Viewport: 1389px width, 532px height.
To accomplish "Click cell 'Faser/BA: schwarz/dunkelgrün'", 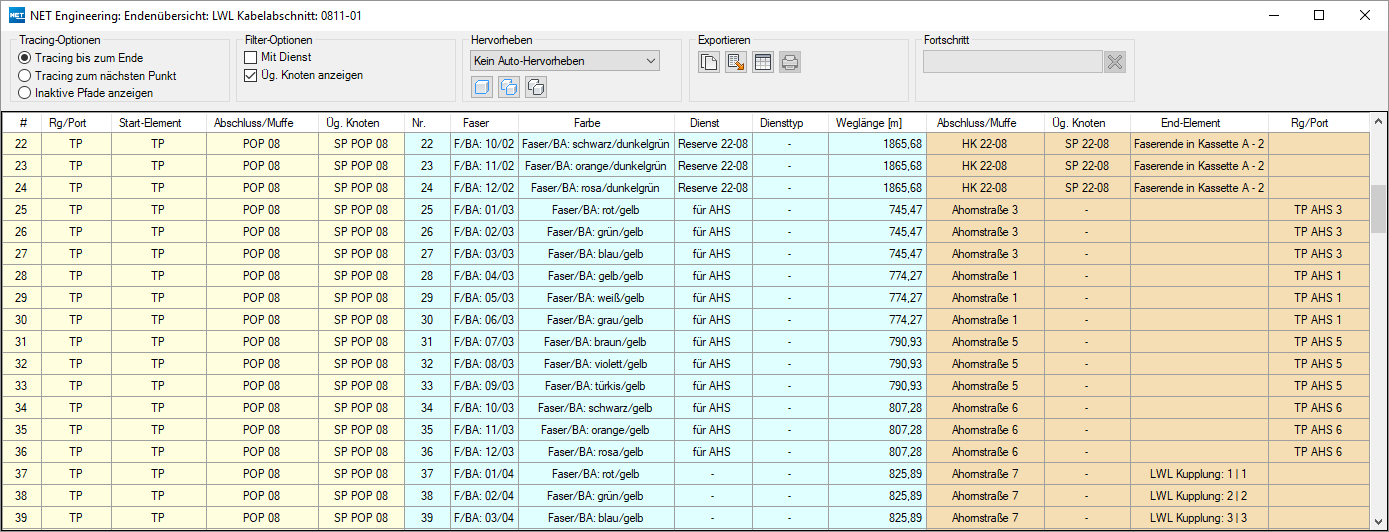I will pos(596,144).
